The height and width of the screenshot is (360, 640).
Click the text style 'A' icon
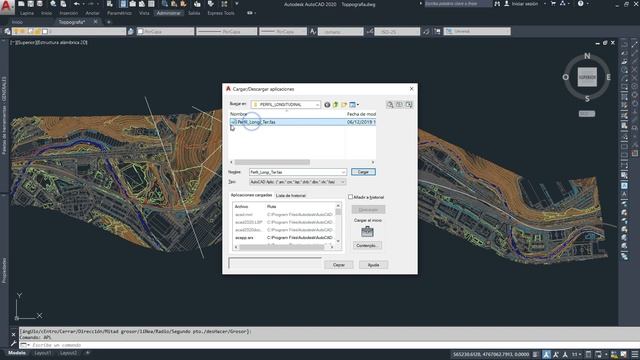313,31
